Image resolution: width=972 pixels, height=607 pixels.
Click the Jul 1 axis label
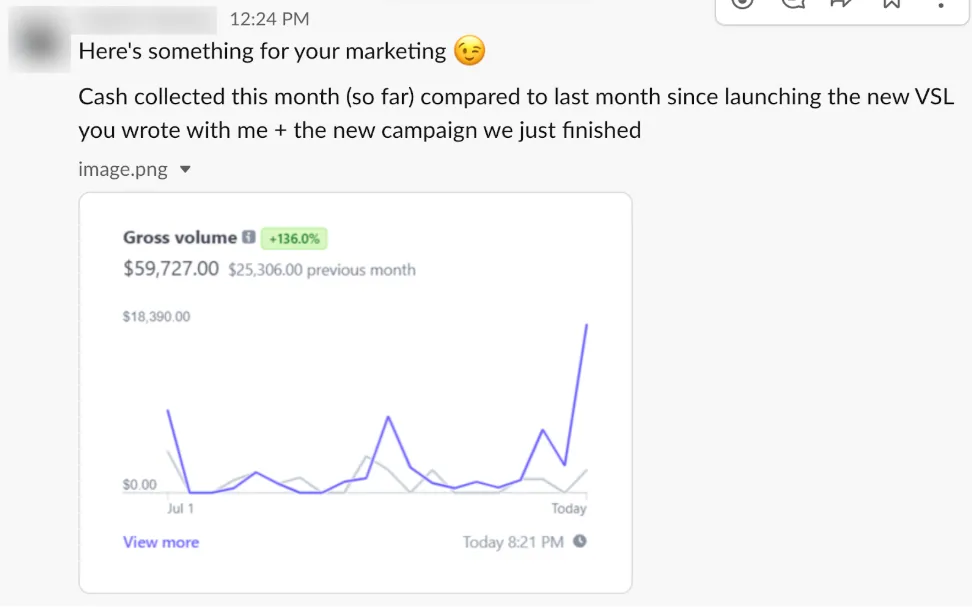point(180,508)
